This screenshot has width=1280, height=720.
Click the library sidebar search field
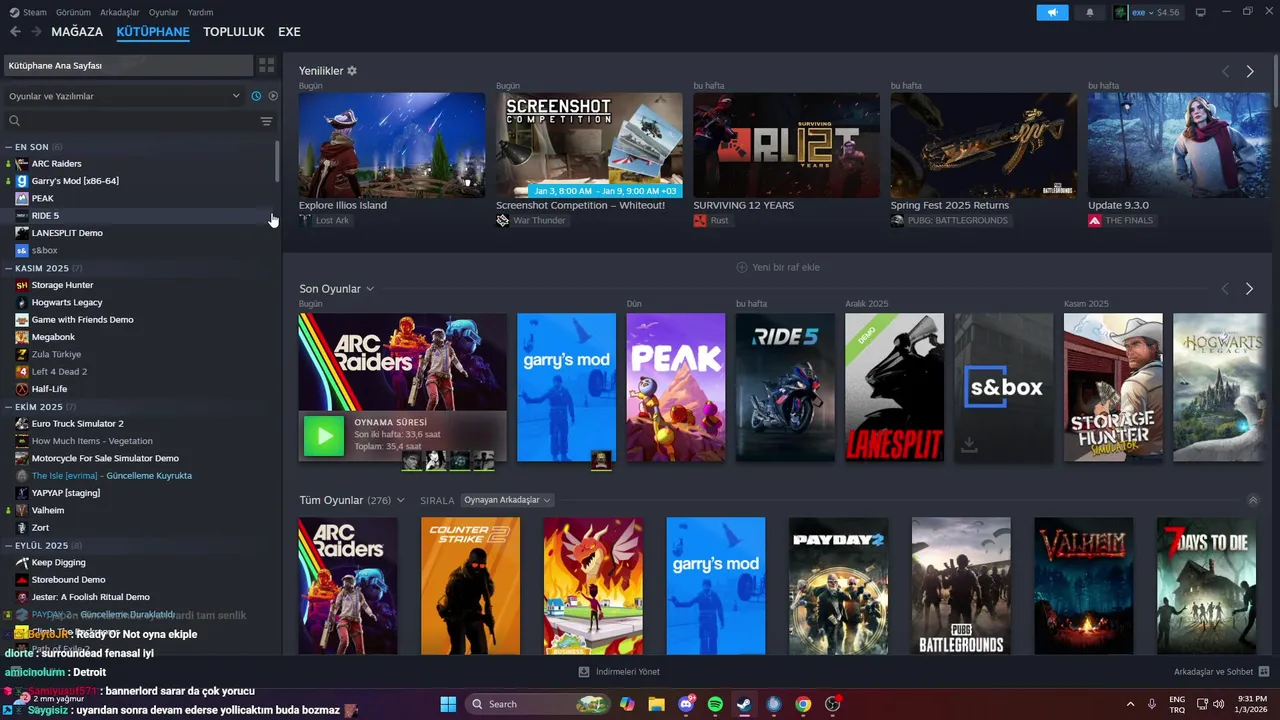[130, 121]
